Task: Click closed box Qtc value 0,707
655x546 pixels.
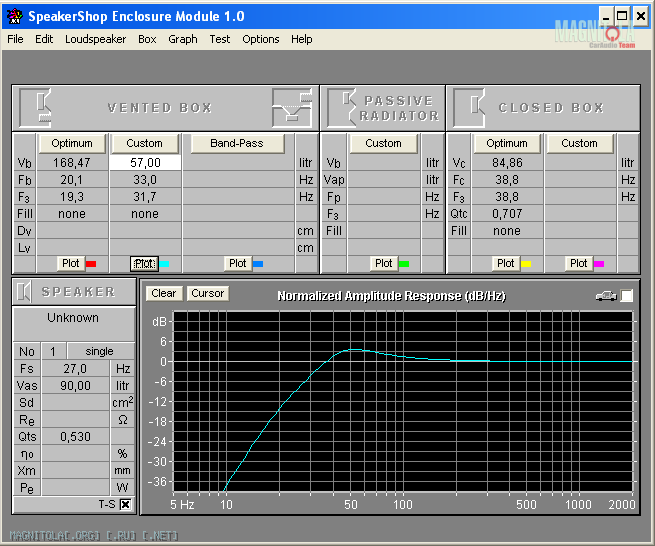Action: tap(507, 214)
